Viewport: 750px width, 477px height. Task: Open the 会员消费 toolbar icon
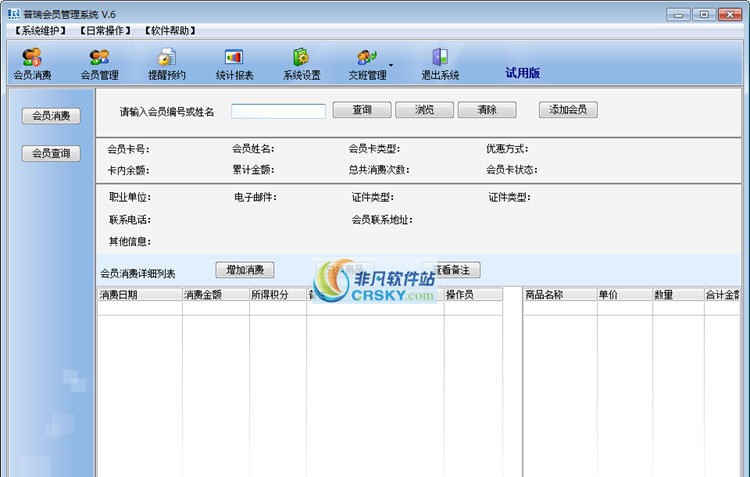pyautogui.click(x=32, y=64)
